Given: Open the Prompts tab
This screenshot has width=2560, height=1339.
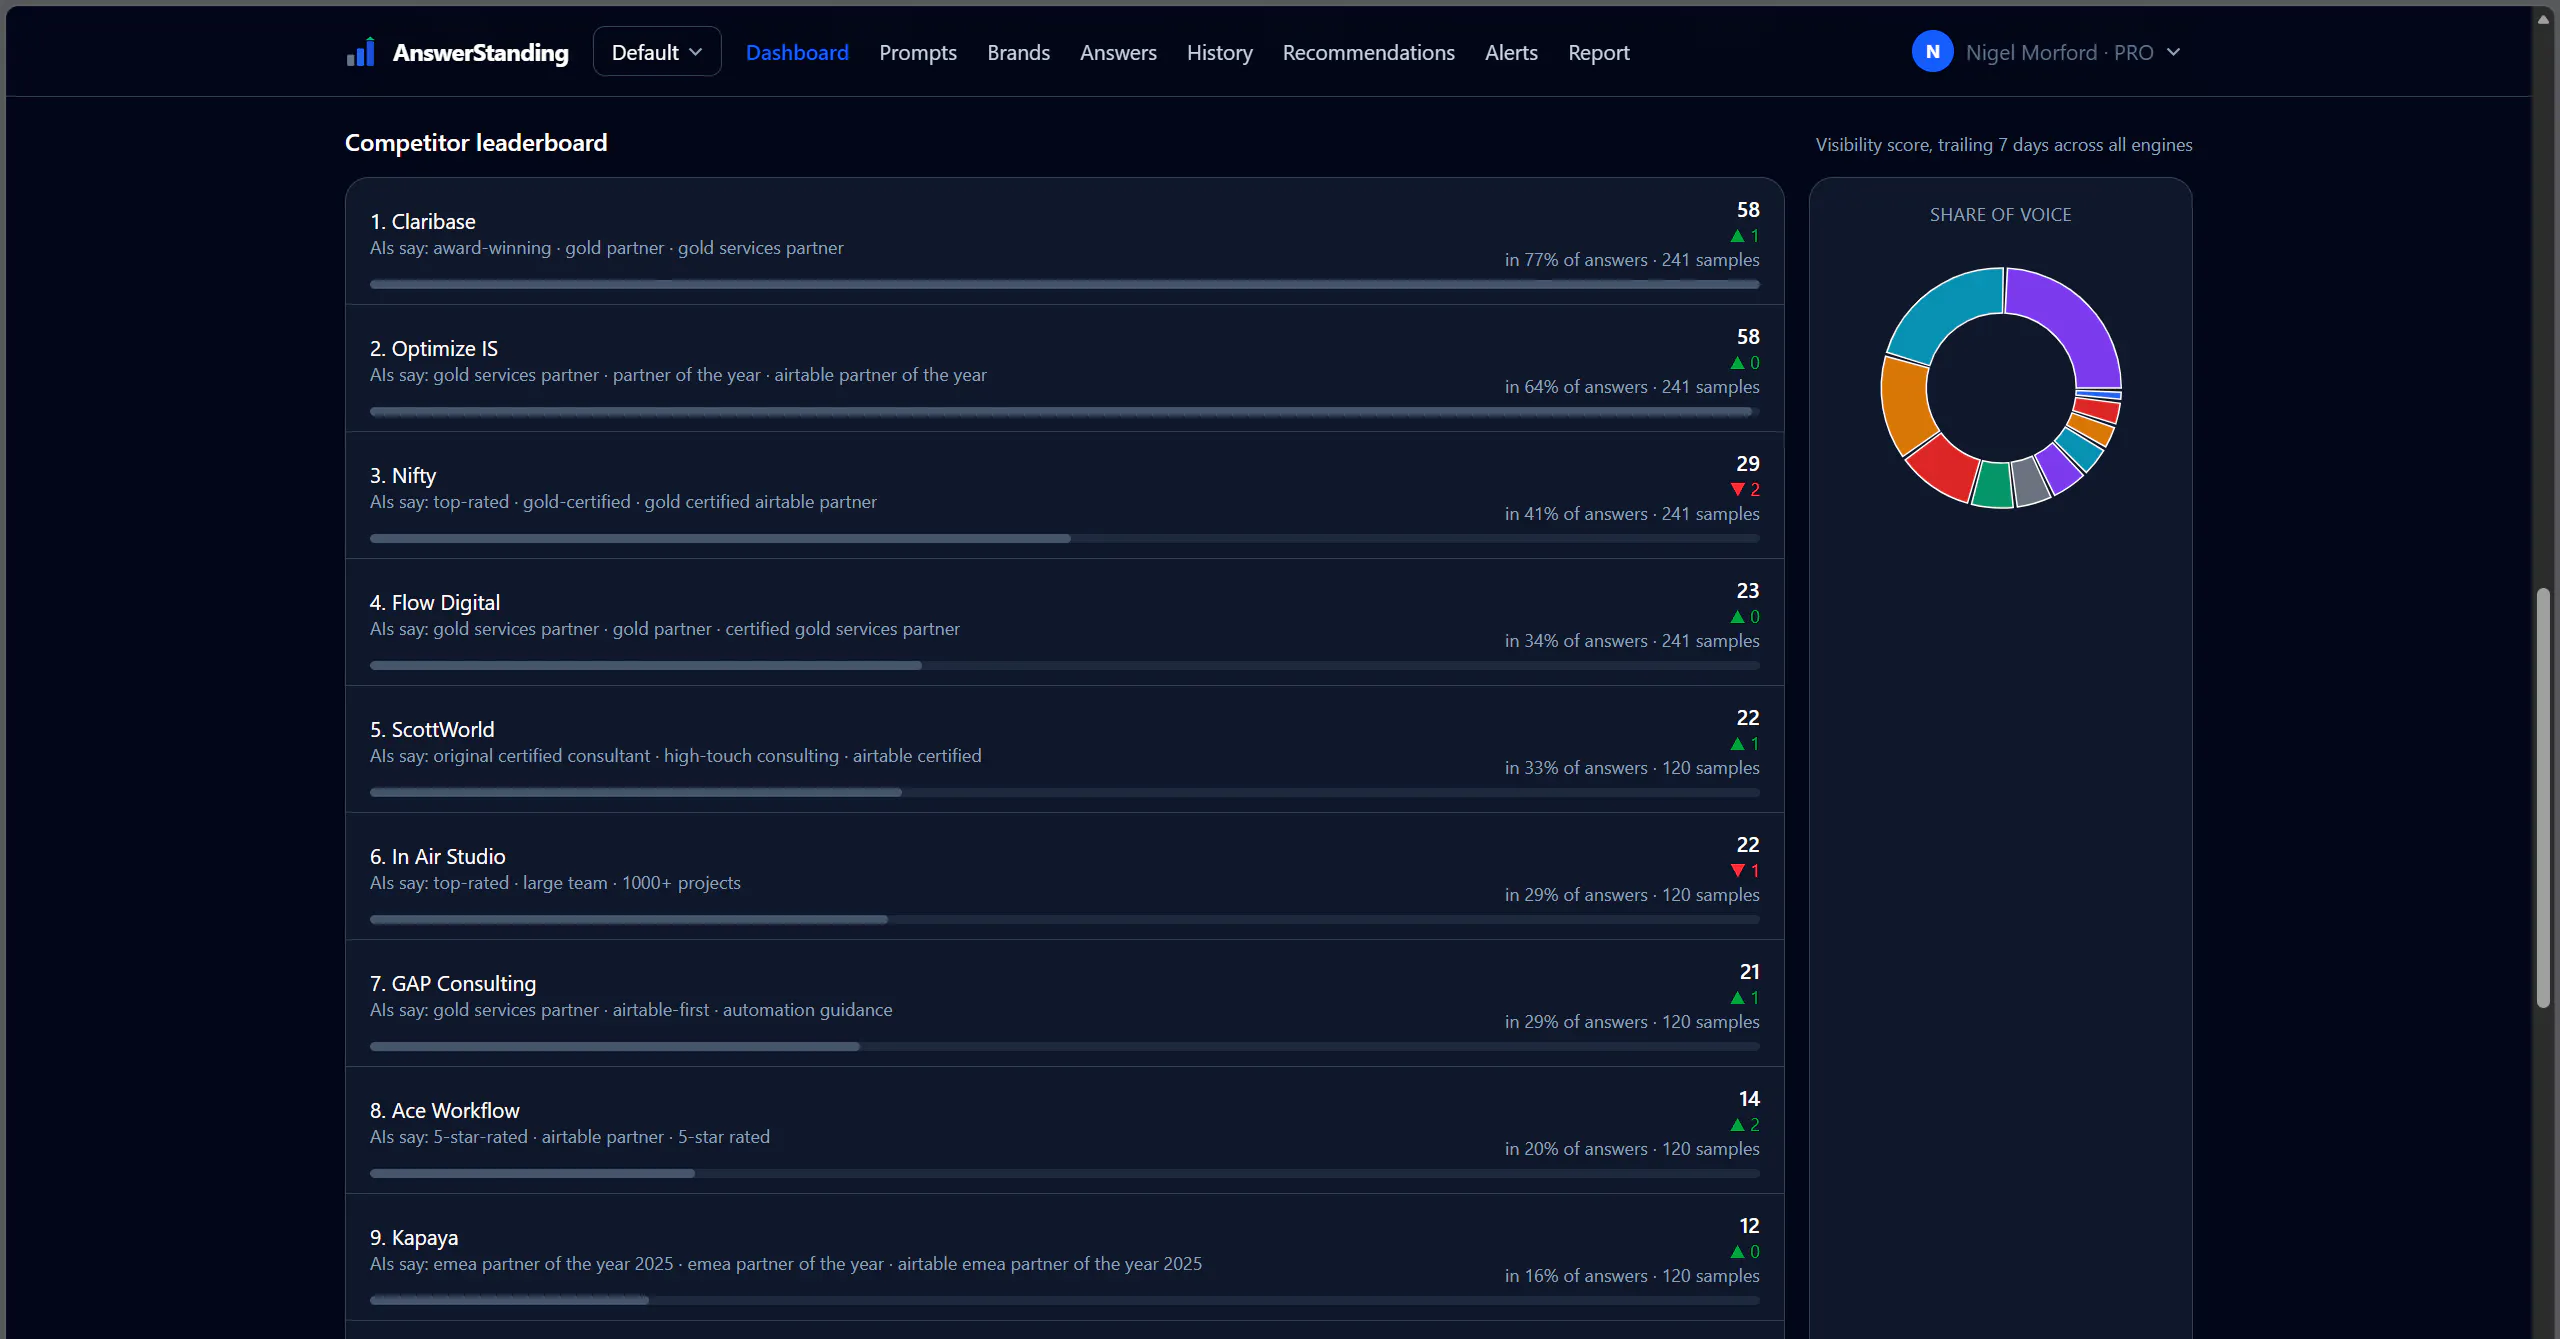Looking at the screenshot, I should pyautogui.click(x=918, y=52).
